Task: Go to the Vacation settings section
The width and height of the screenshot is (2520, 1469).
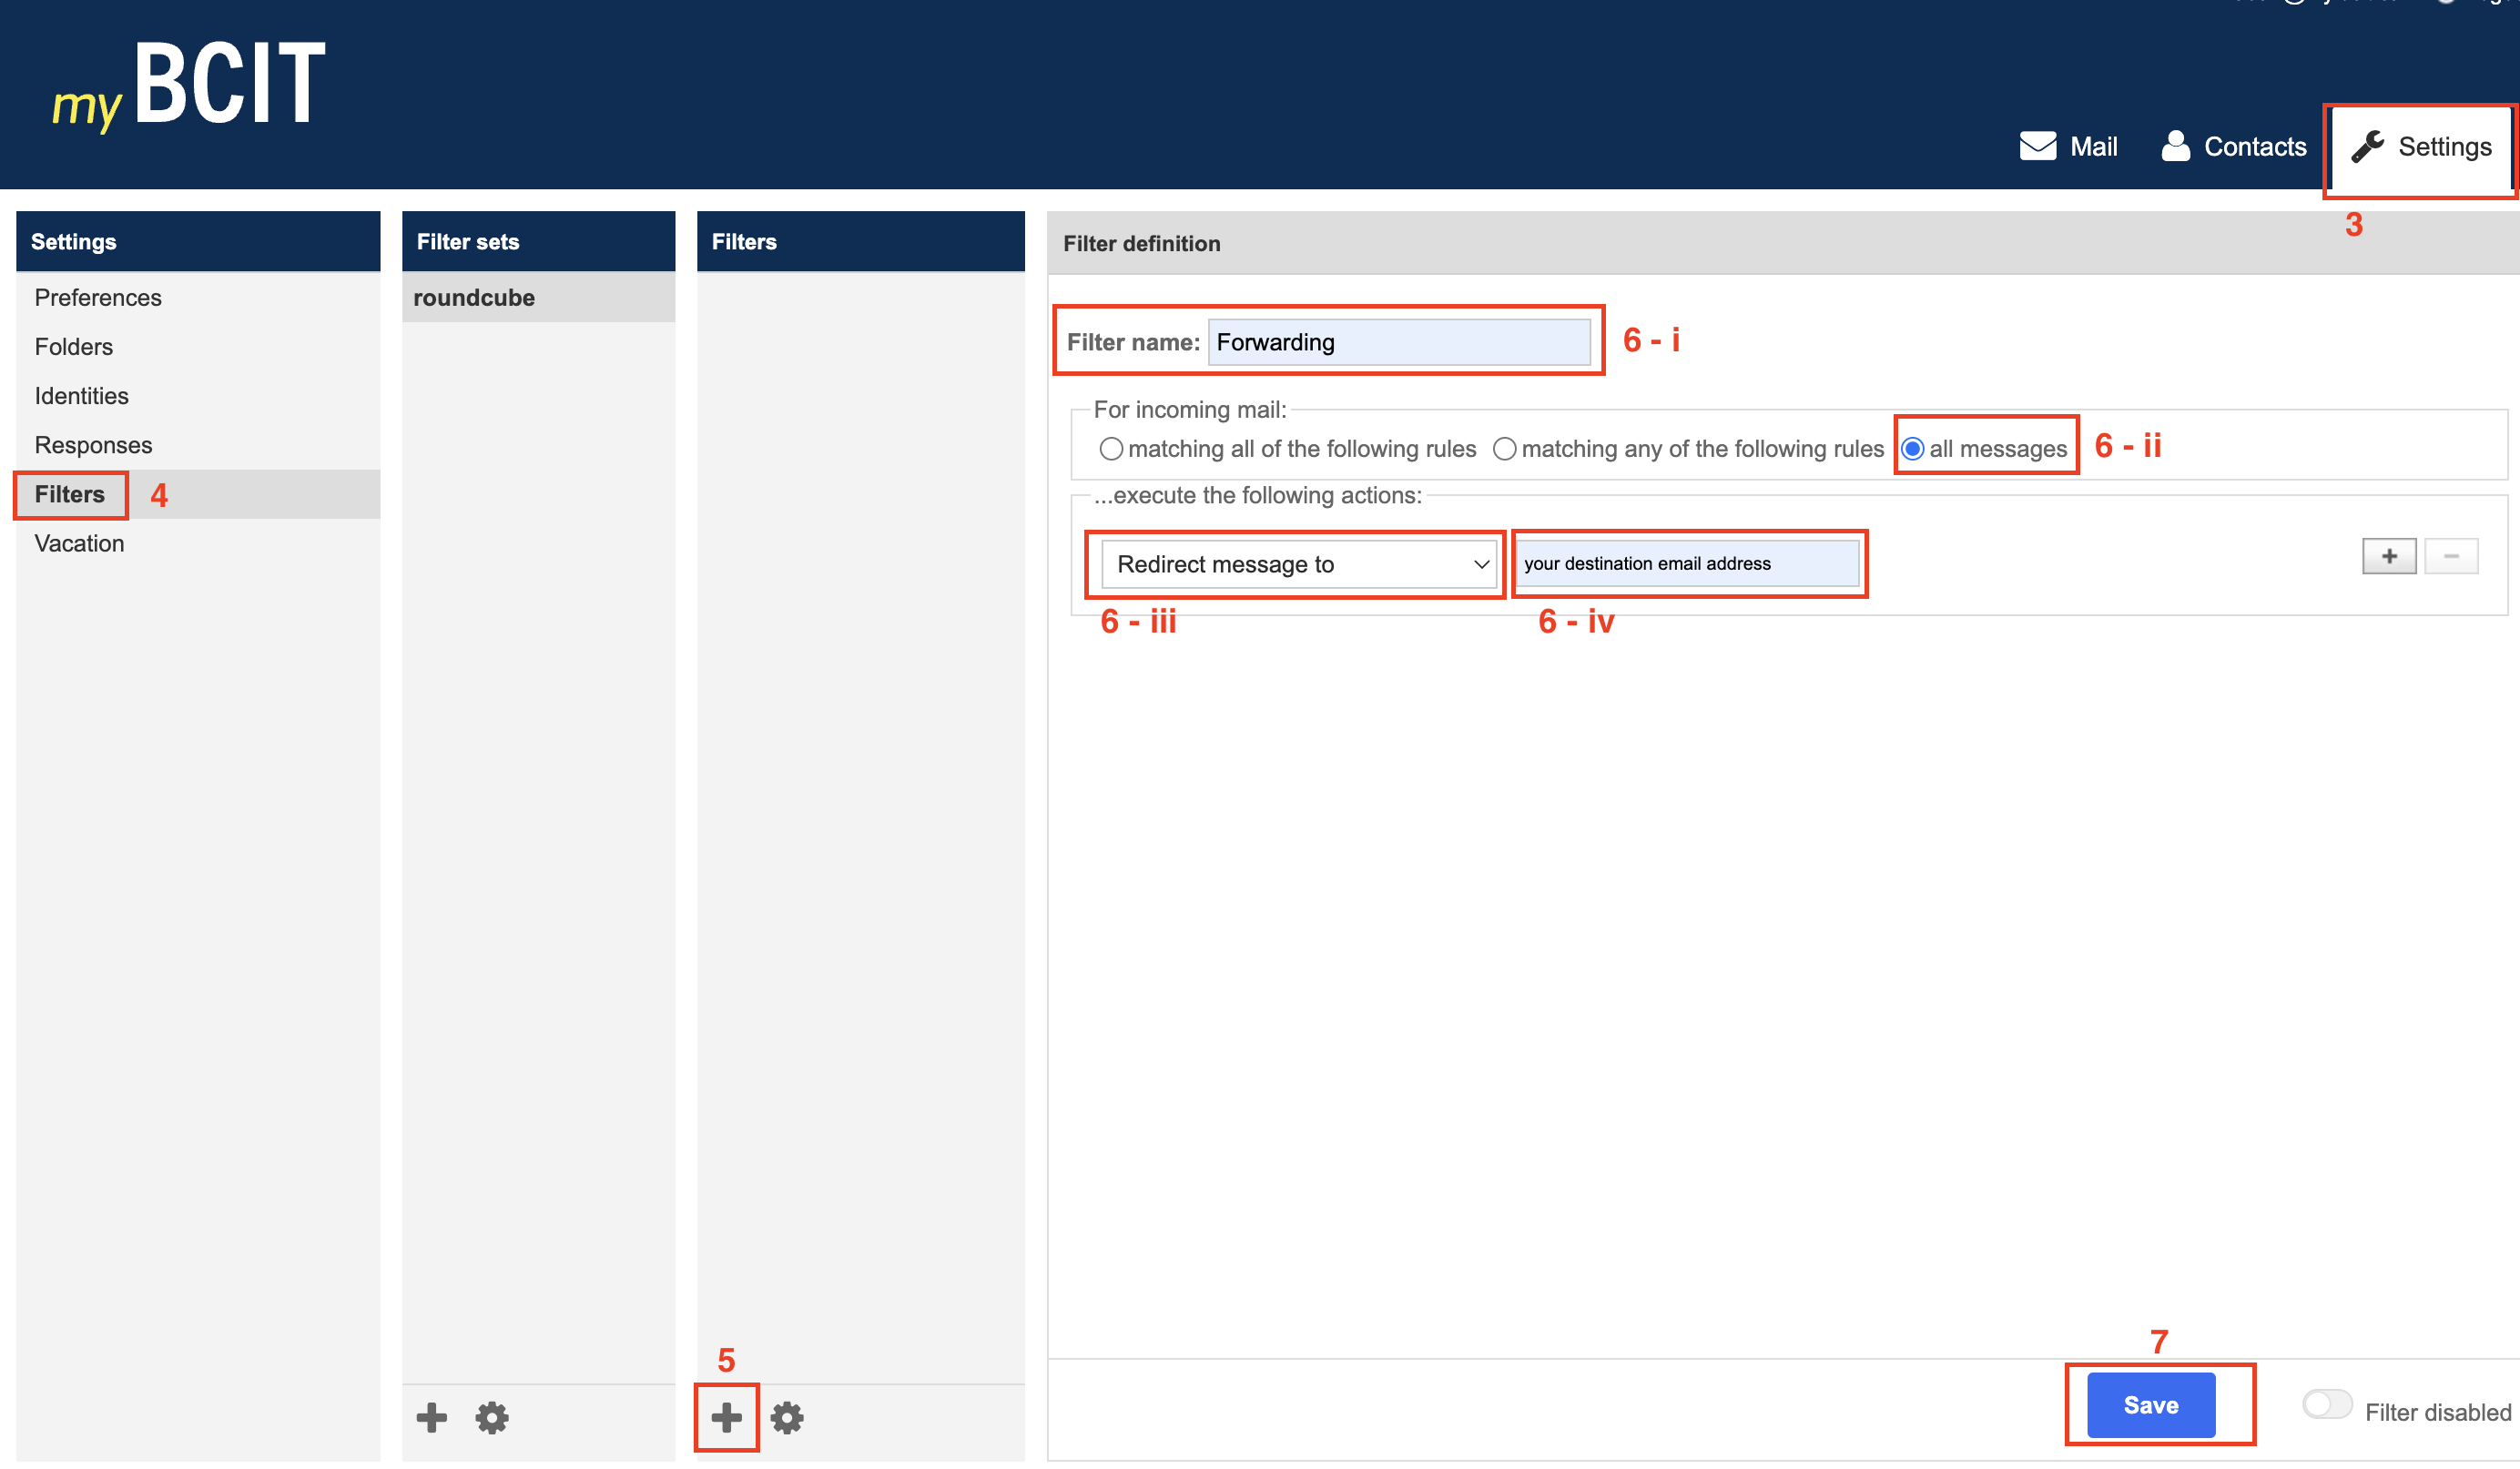Action: click(x=80, y=543)
